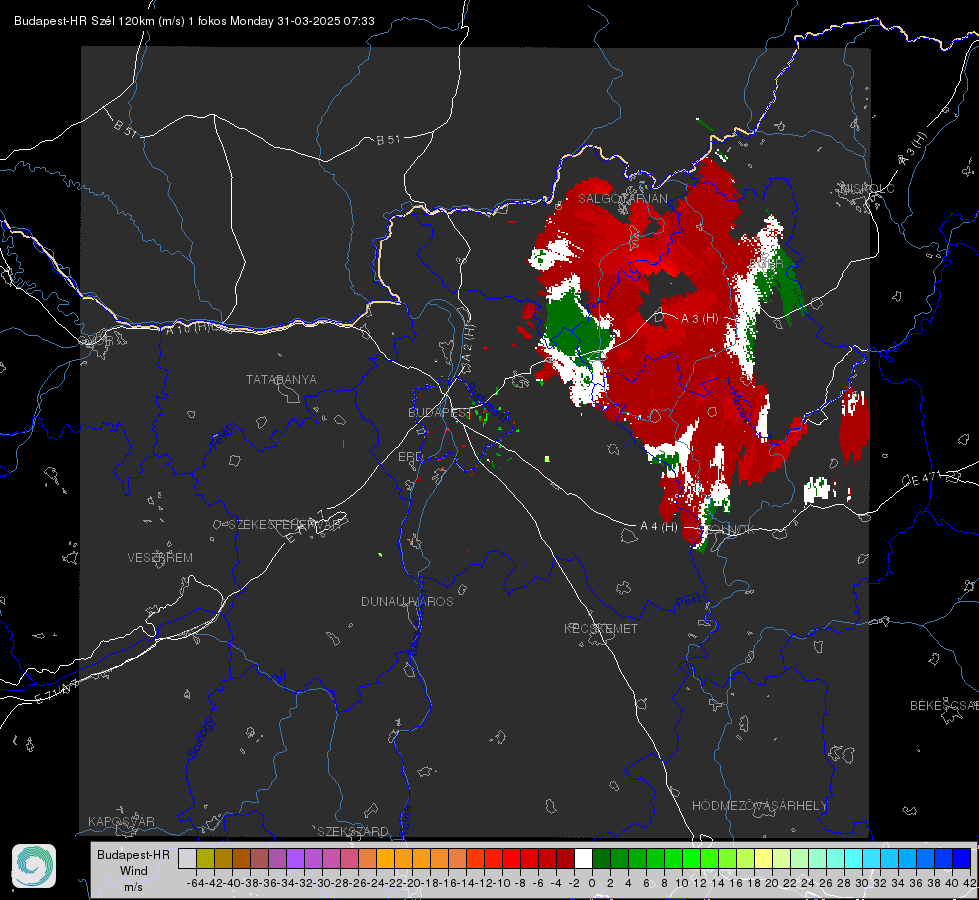Image resolution: width=979 pixels, height=900 pixels.
Task: Select the -30 value on the legend scale
Action: tap(322, 883)
